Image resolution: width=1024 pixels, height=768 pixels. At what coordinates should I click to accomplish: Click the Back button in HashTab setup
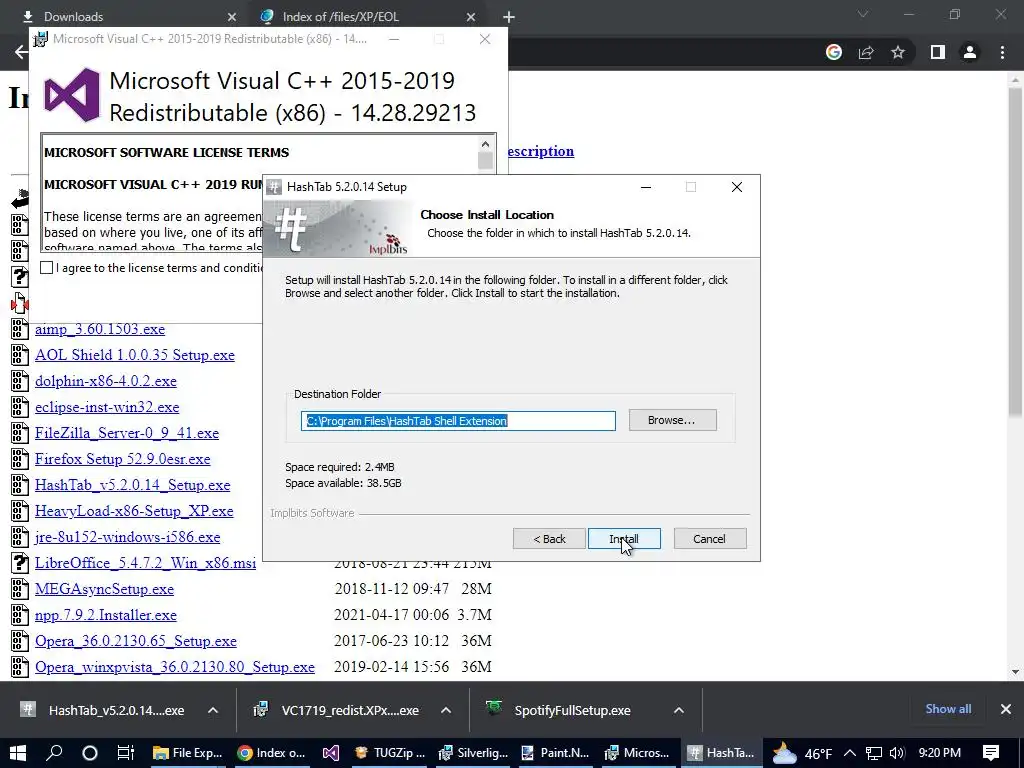pos(549,539)
